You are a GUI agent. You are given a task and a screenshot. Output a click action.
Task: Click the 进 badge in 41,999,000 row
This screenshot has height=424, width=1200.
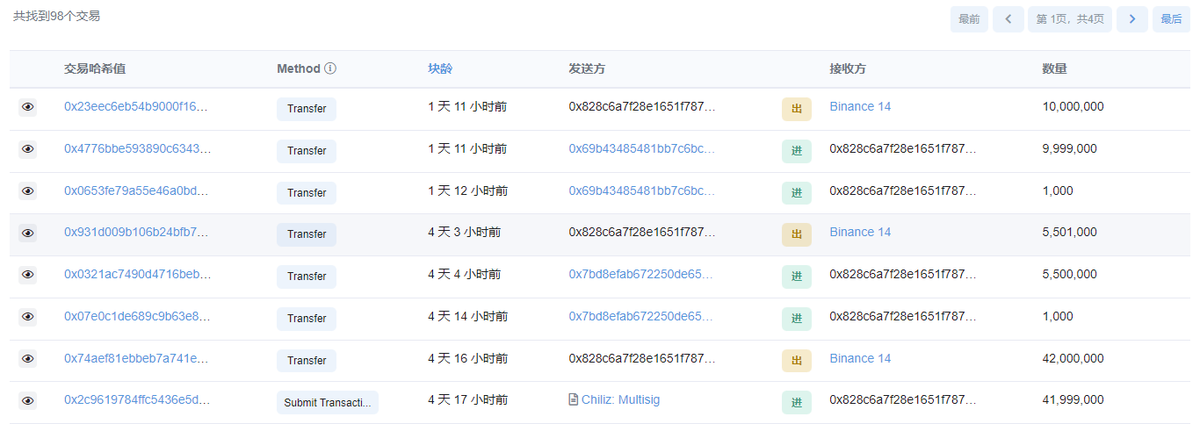(x=796, y=402)
